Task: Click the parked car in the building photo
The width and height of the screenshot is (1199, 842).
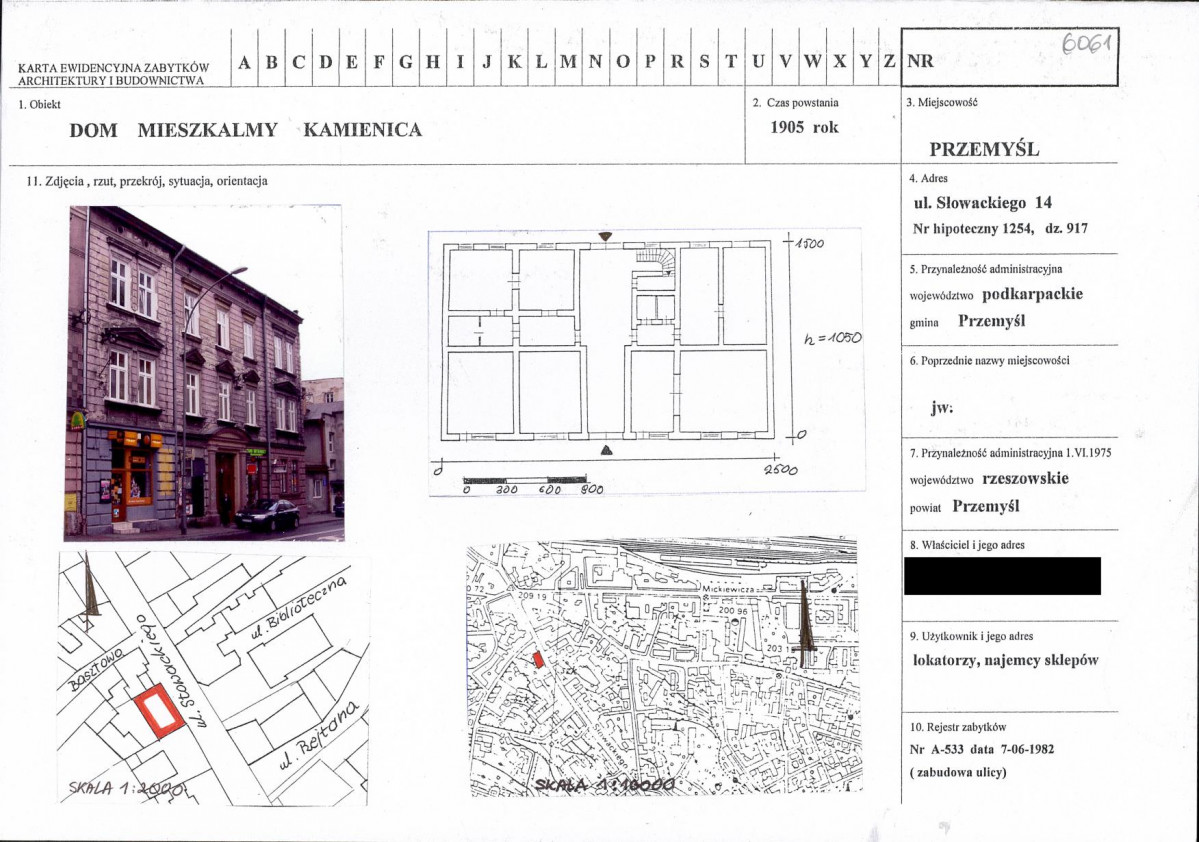Action: (x=267, y=515)
